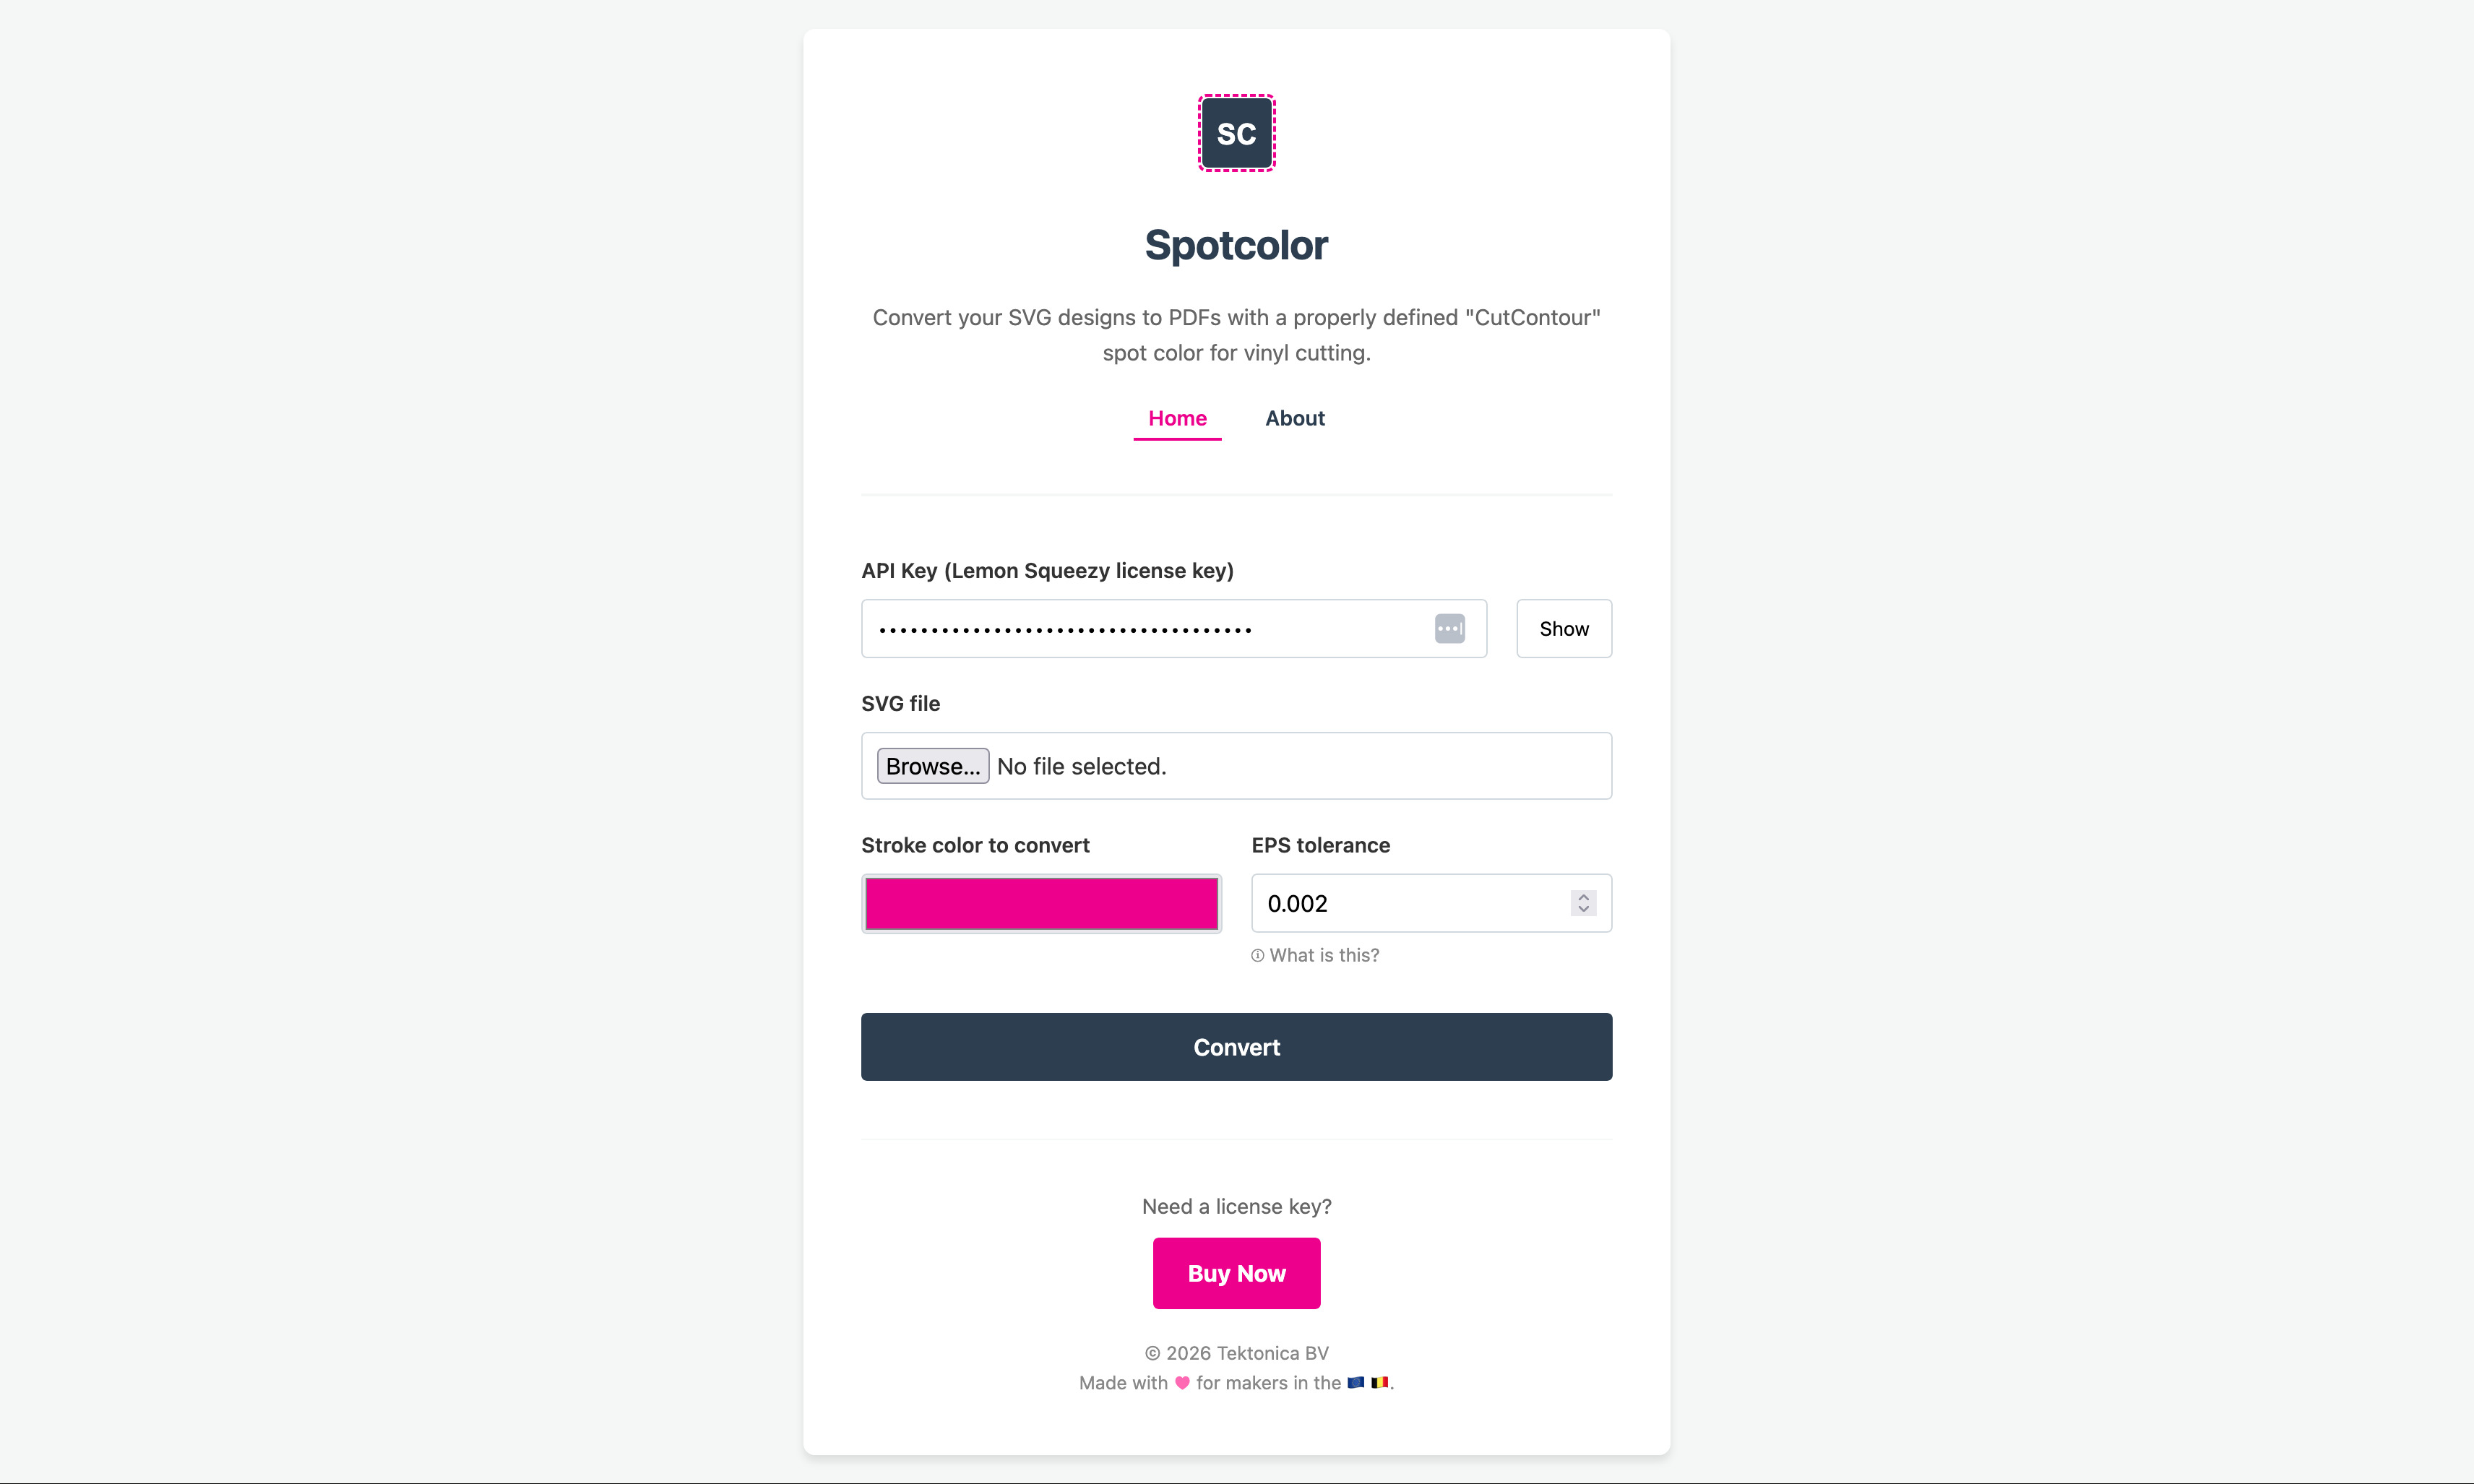Click Buy Now to get a license key
The height and width of the screenshot is (1484, 2474).
[1236, 1273]
